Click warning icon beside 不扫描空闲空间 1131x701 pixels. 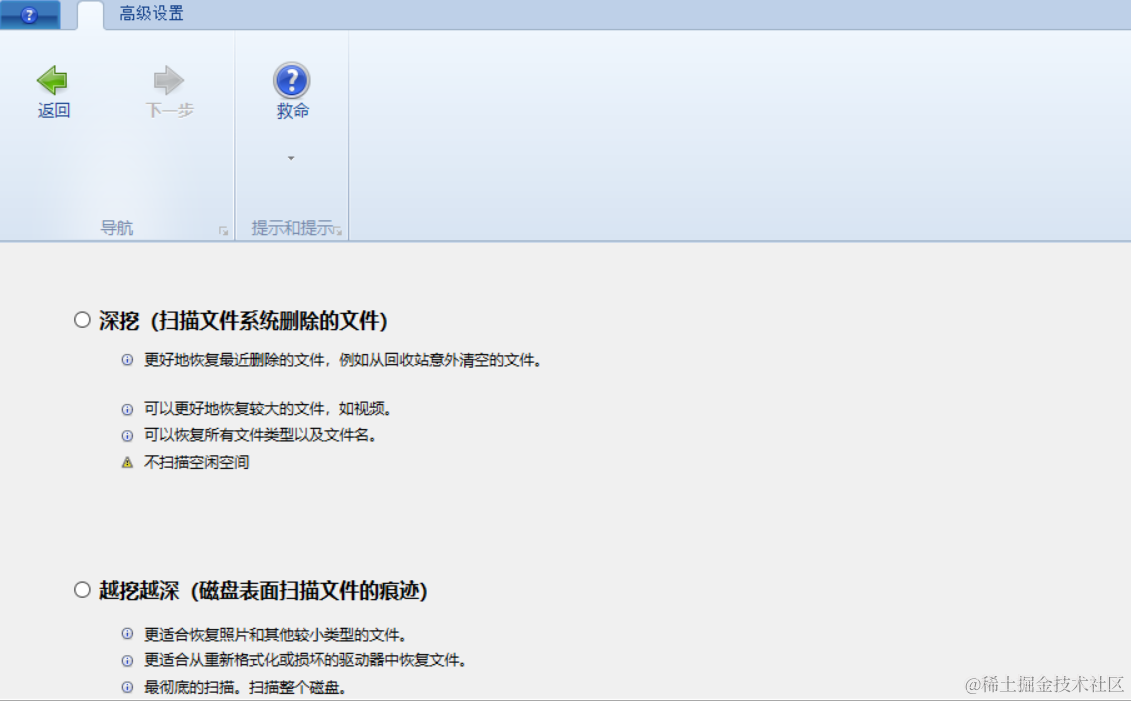pyautogui.click(x=127, y=462)
